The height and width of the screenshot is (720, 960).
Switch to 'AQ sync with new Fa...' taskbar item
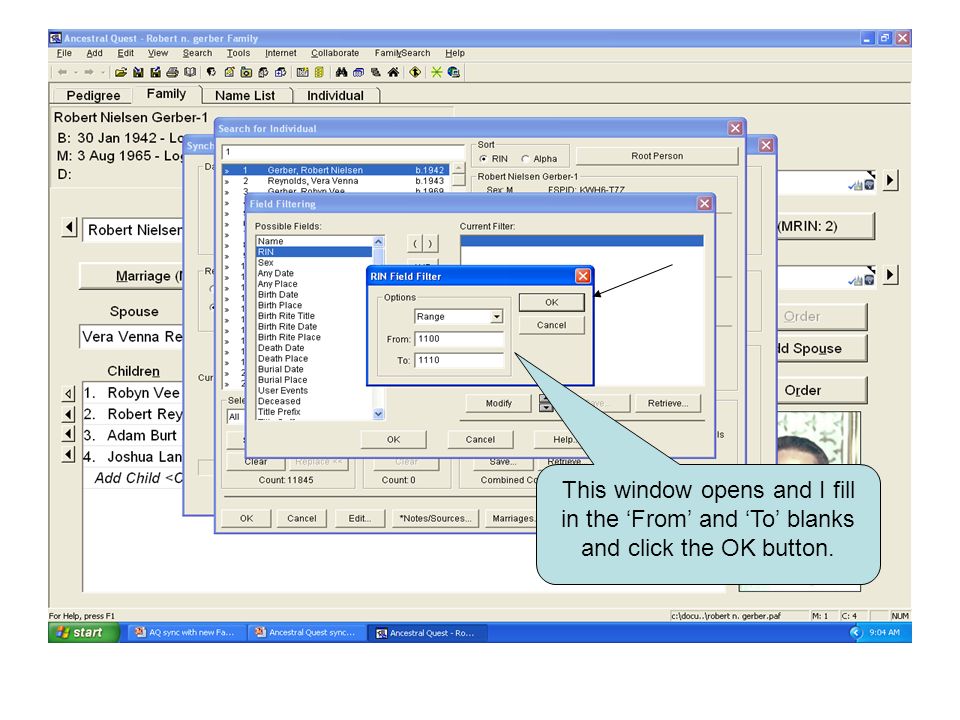185,632
